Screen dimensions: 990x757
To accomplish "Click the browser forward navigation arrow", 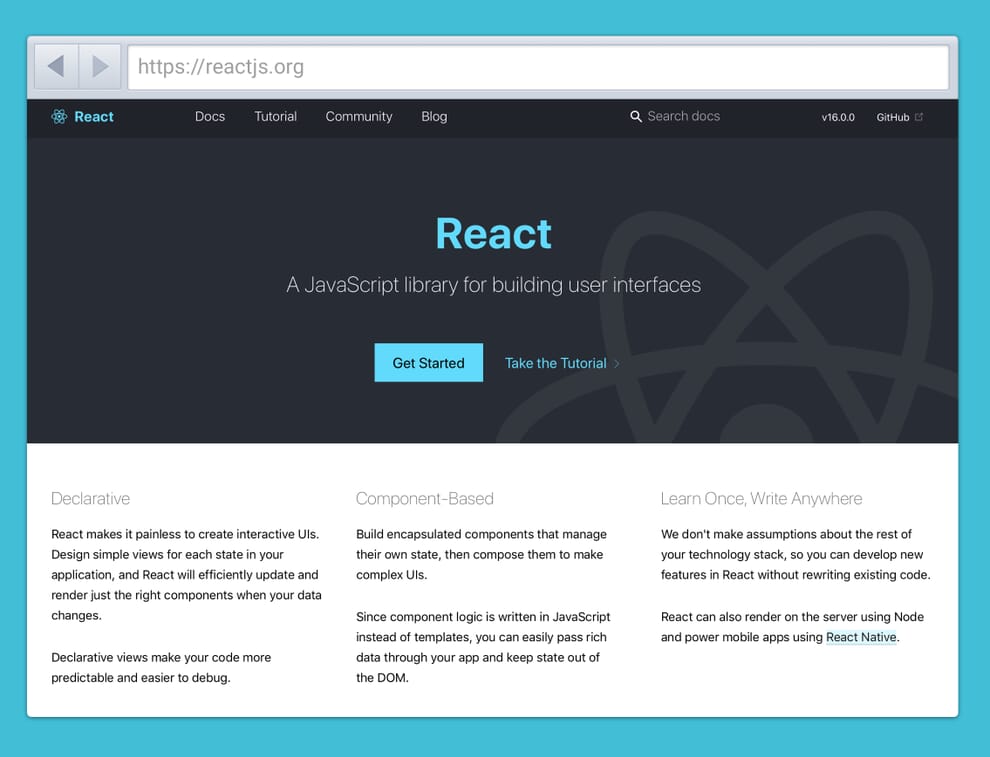I will [100, 65].
